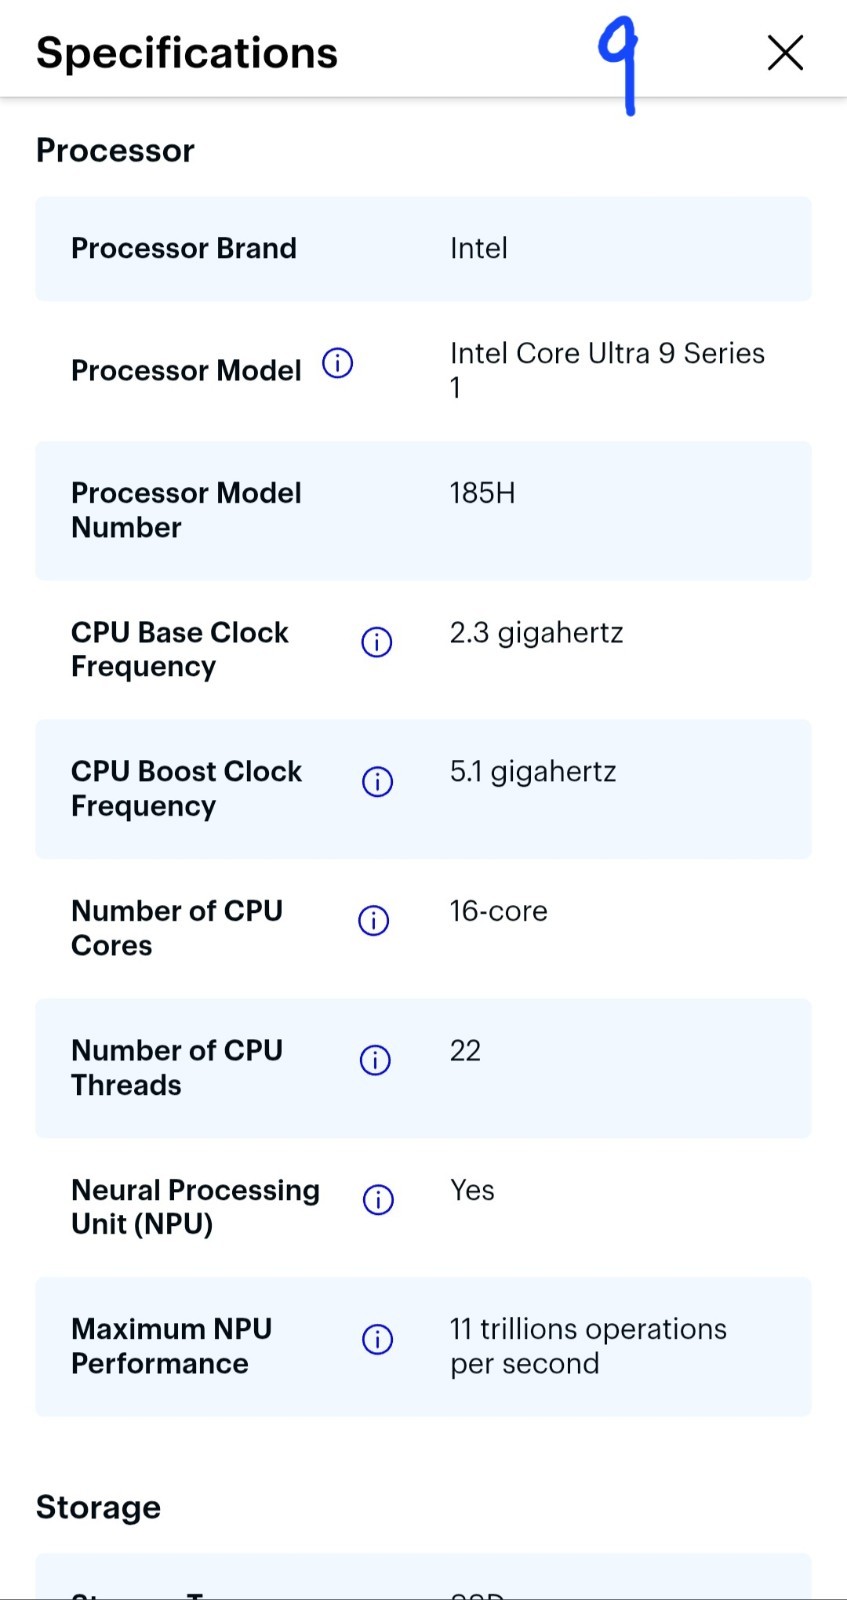The width and height of the screenshot is (847, 1600).
Task: Open info icon for Processor Model
Action: 338,363
